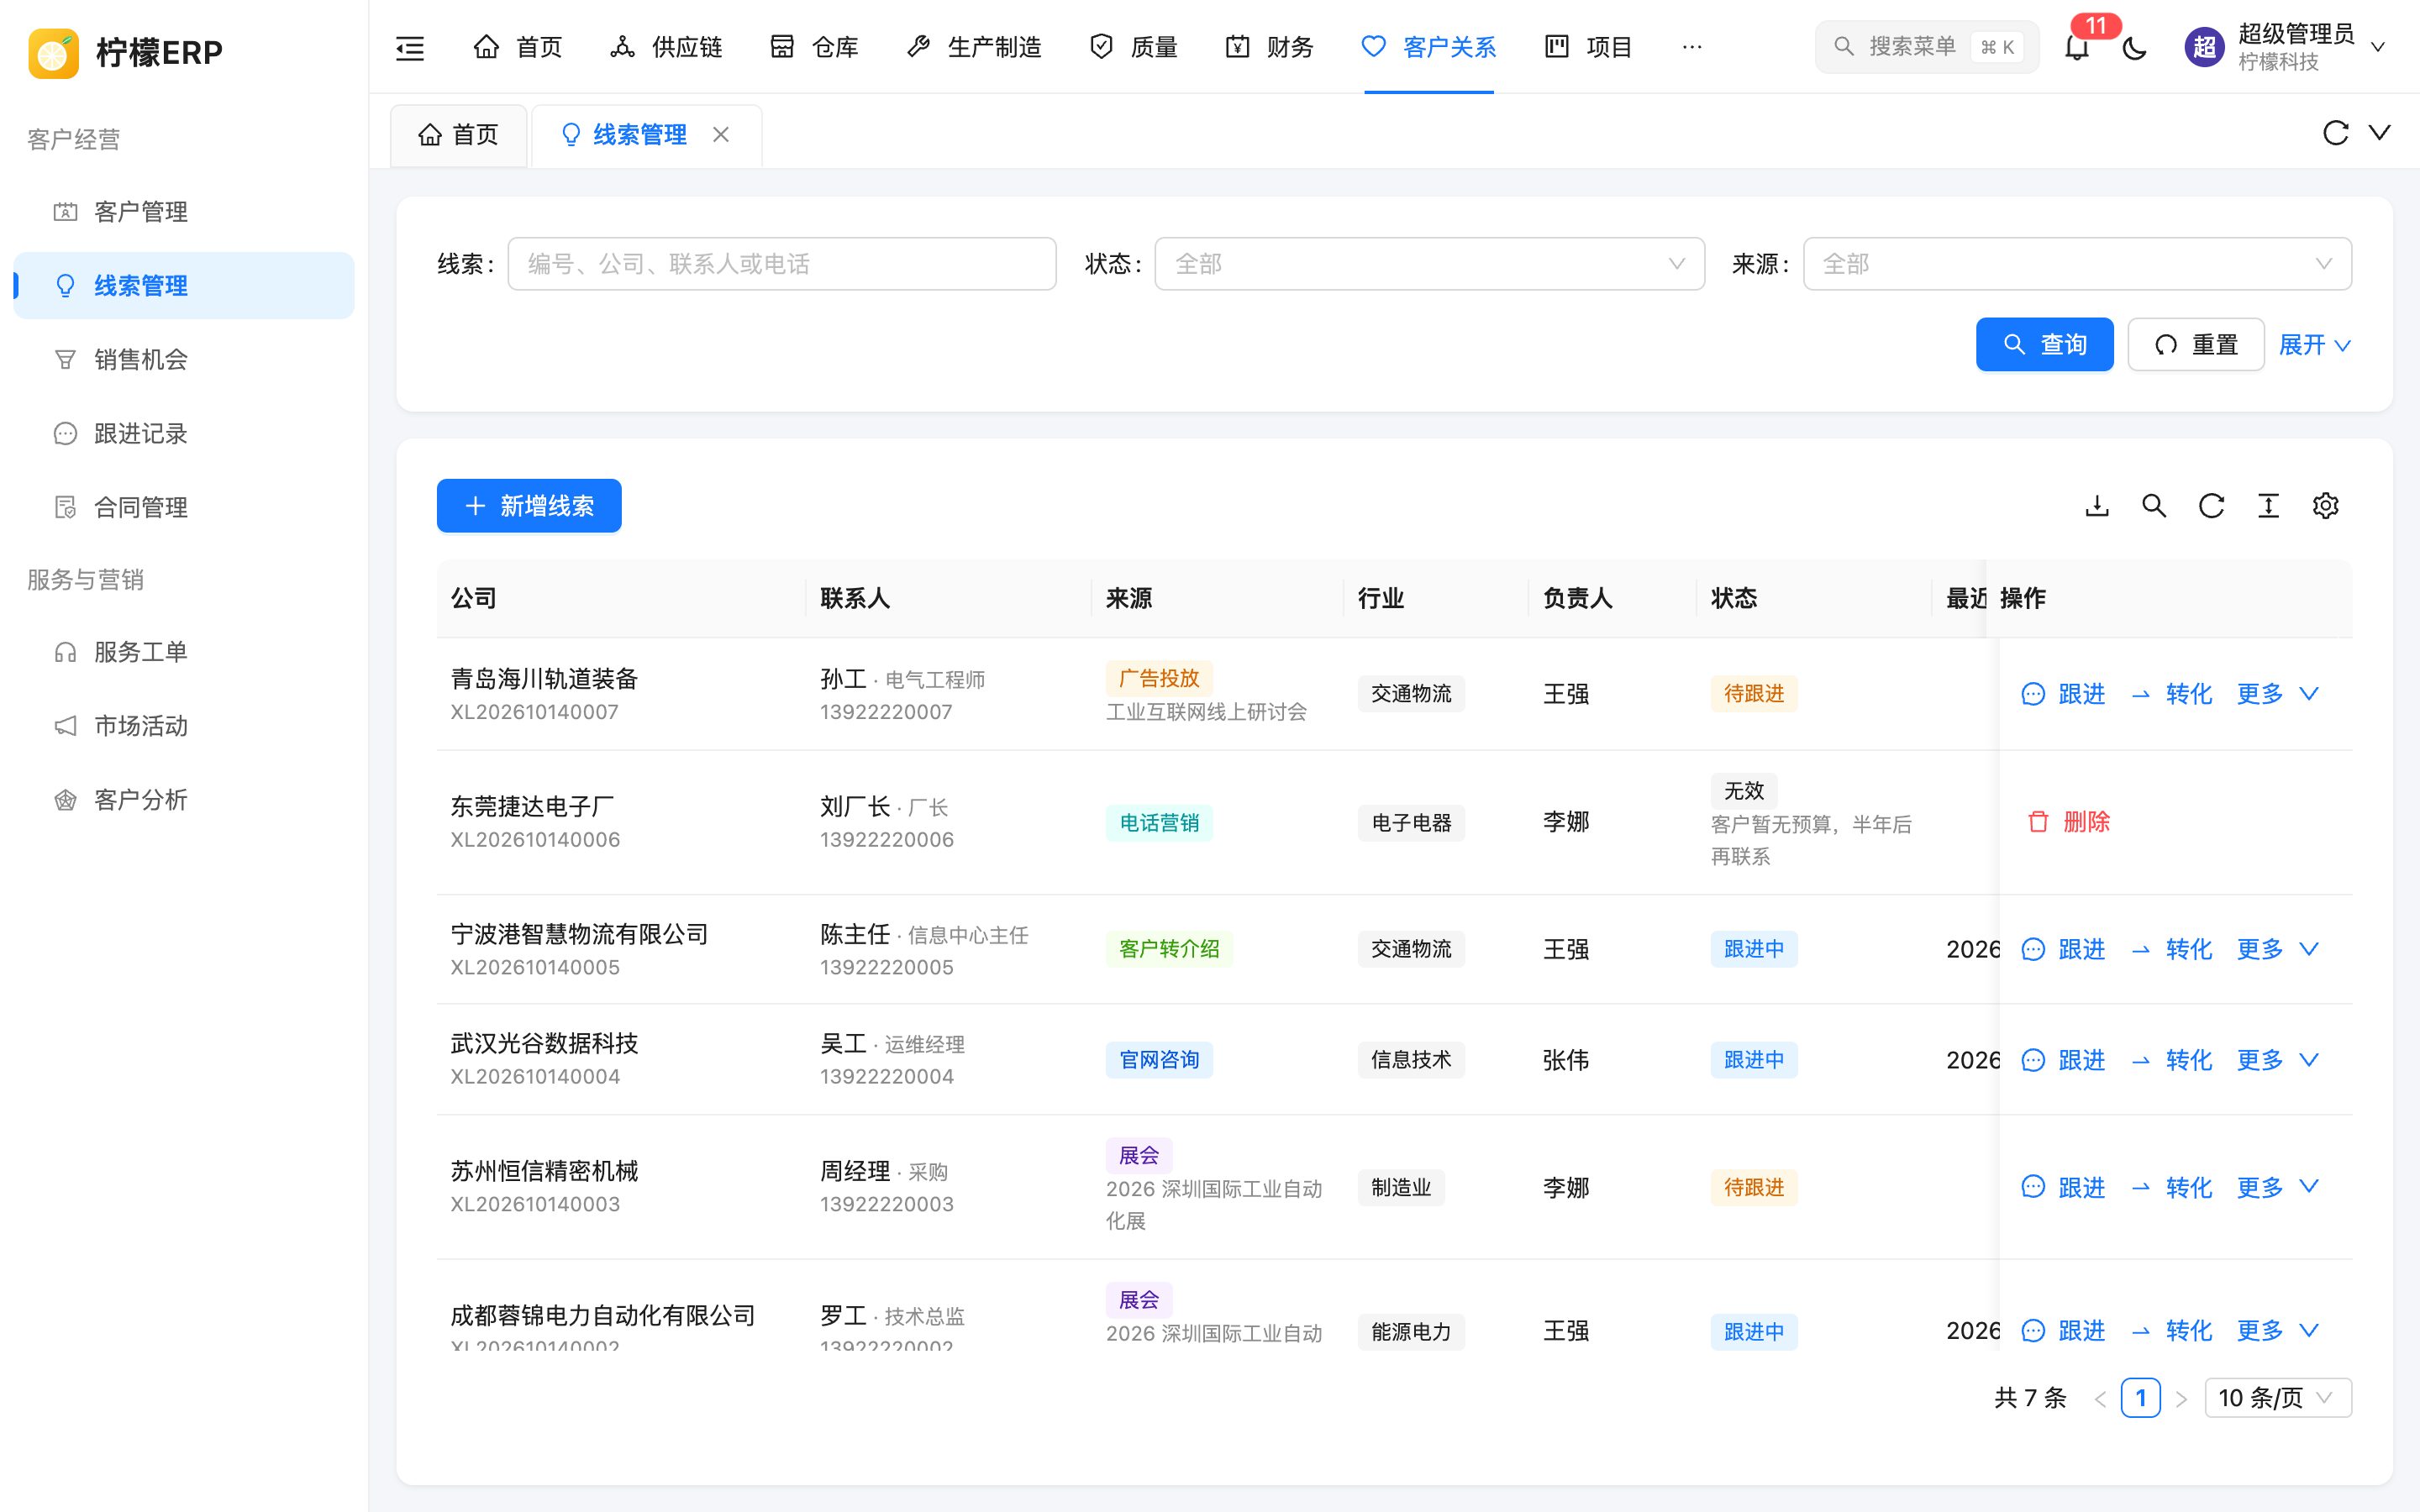The height and width of the screenshot is (1512, 2420).
Task: Open the notification bell
Action: tap(2077, 47)
